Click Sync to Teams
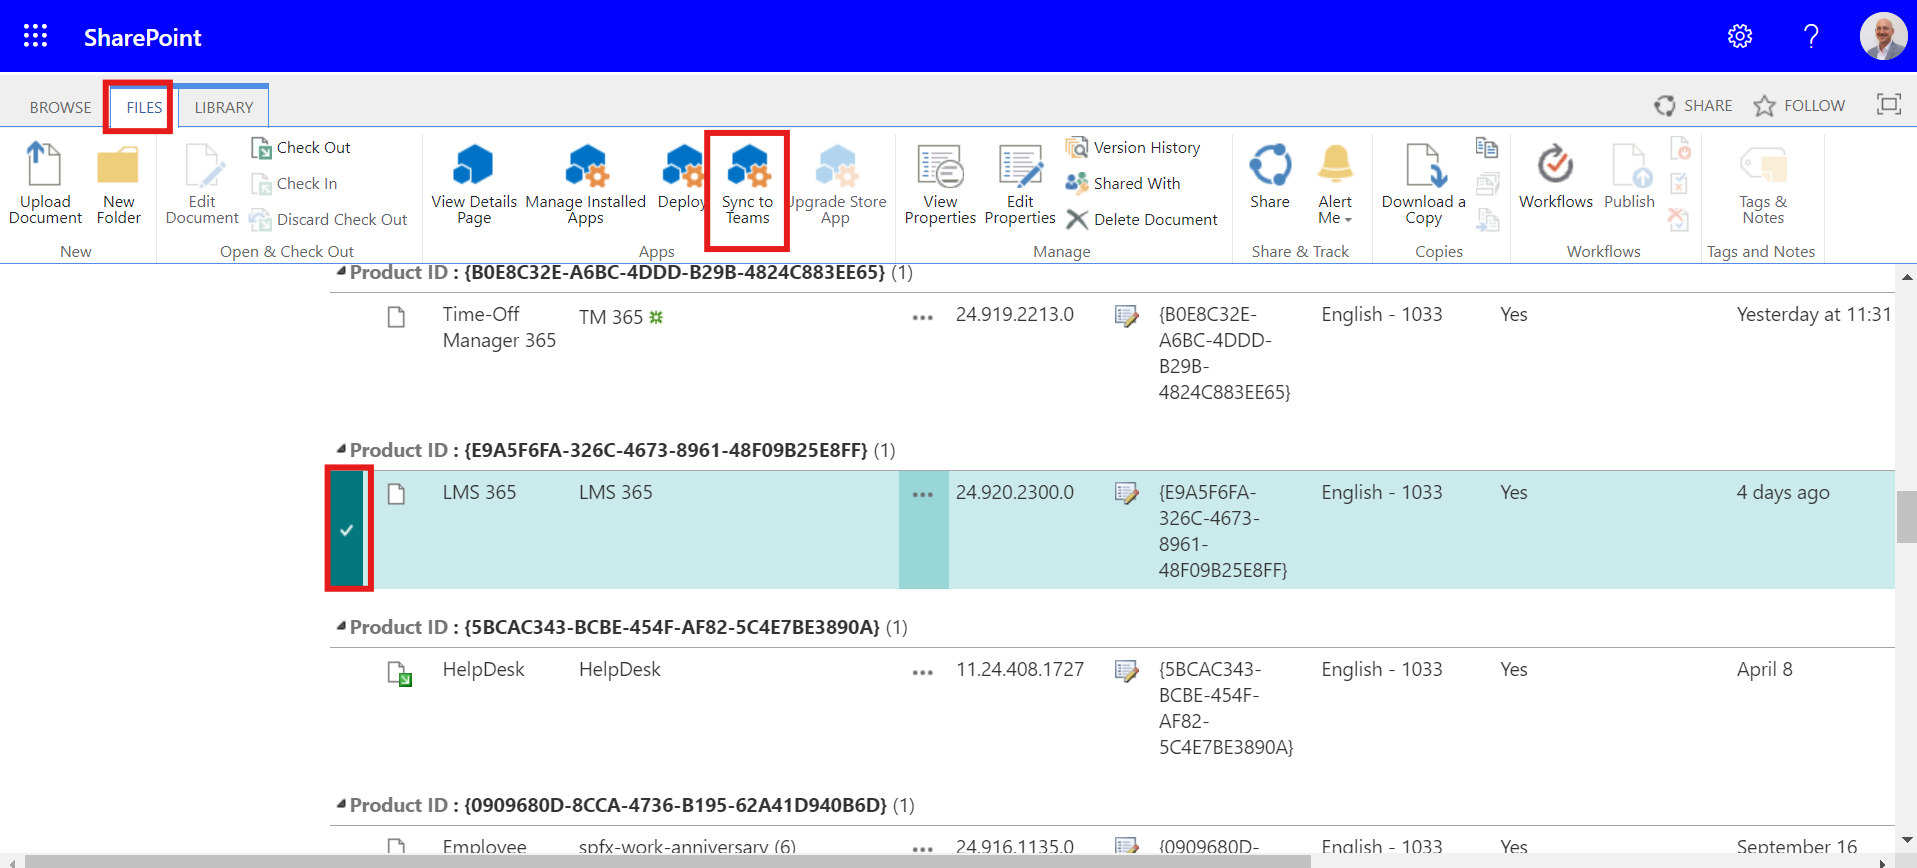Screen dimensions: 1917x868 748,183
